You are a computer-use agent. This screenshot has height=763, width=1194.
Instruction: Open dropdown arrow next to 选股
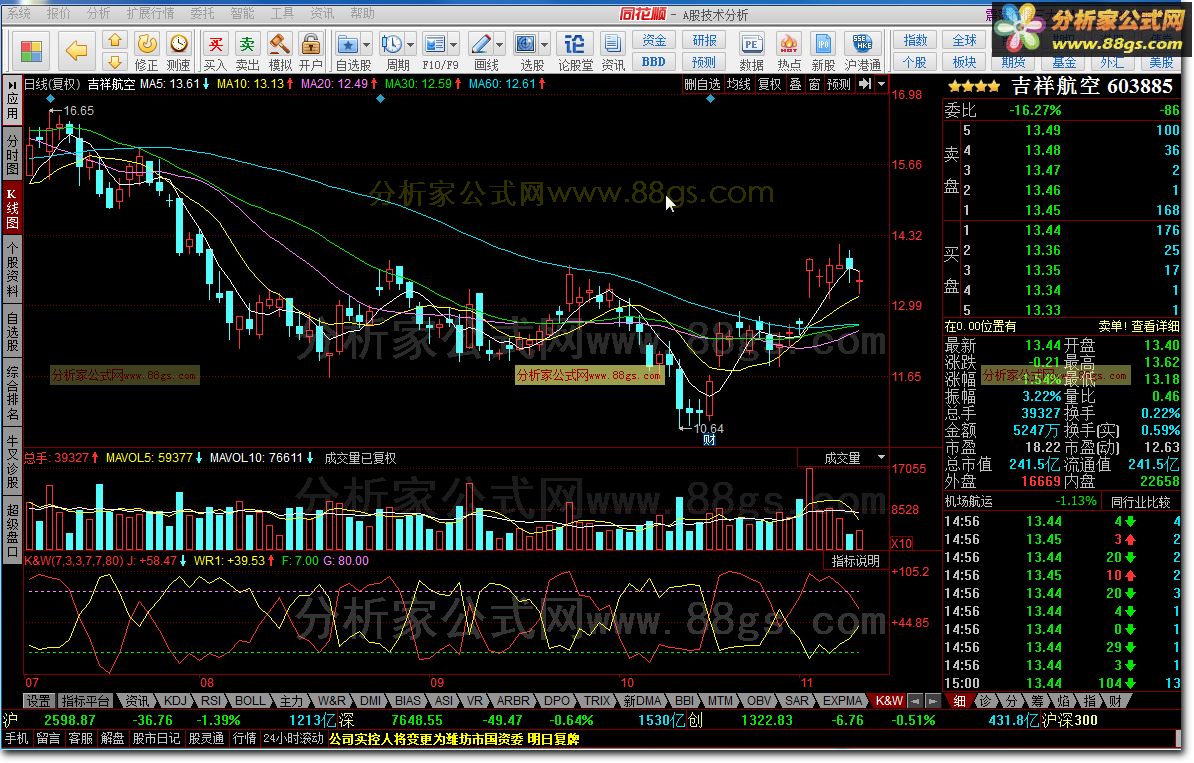544,44
